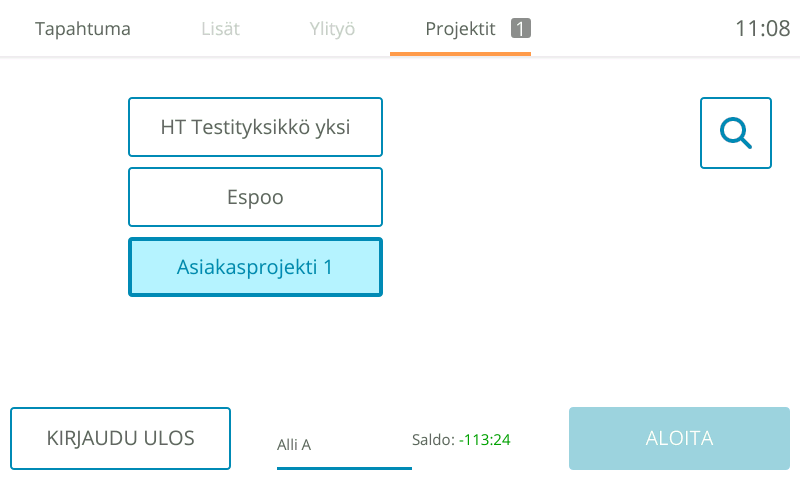Image resolution: width=800 pixels, height=480 pixels.
Task: Log out with the KIRJAUDU ULOS button
Action: [x=120, y=438]
